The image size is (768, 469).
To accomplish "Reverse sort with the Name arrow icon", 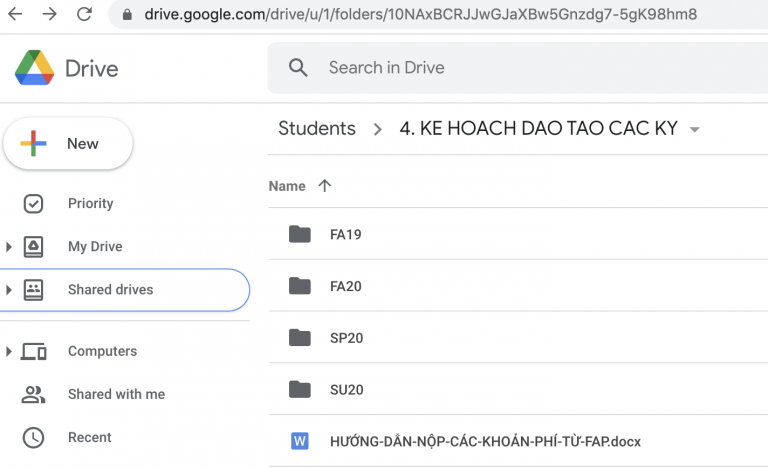I will [x=324, y=186].
